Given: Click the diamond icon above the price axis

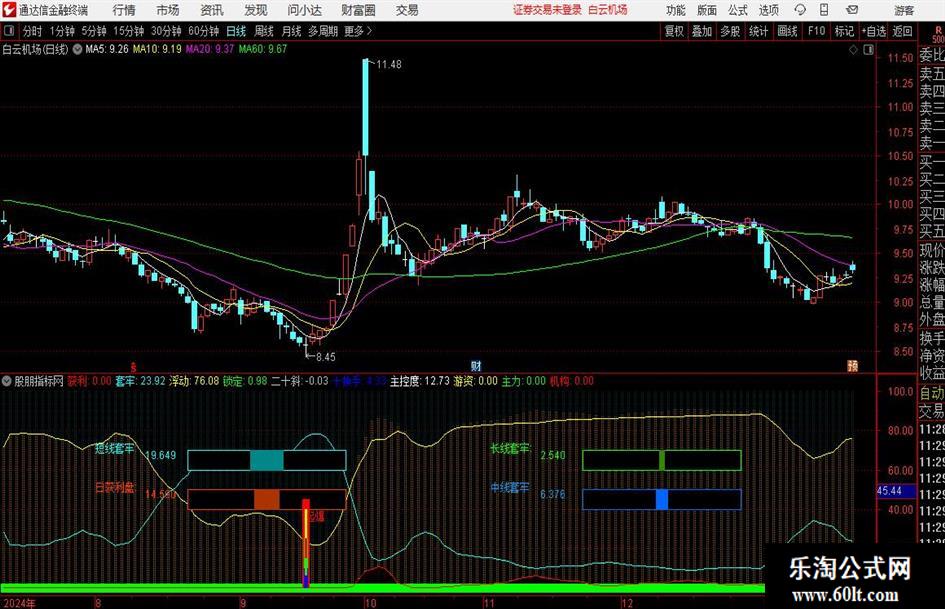Looking at the screenshot, I should tap(853, 50).
